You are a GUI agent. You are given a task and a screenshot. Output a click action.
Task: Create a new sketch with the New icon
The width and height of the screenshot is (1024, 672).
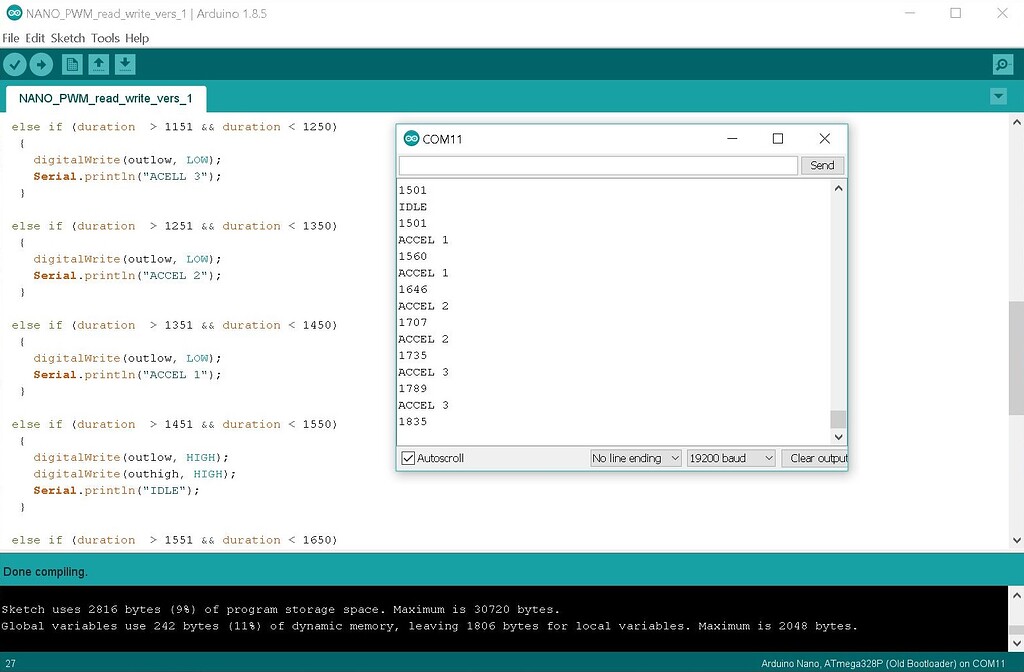(70, 63)
